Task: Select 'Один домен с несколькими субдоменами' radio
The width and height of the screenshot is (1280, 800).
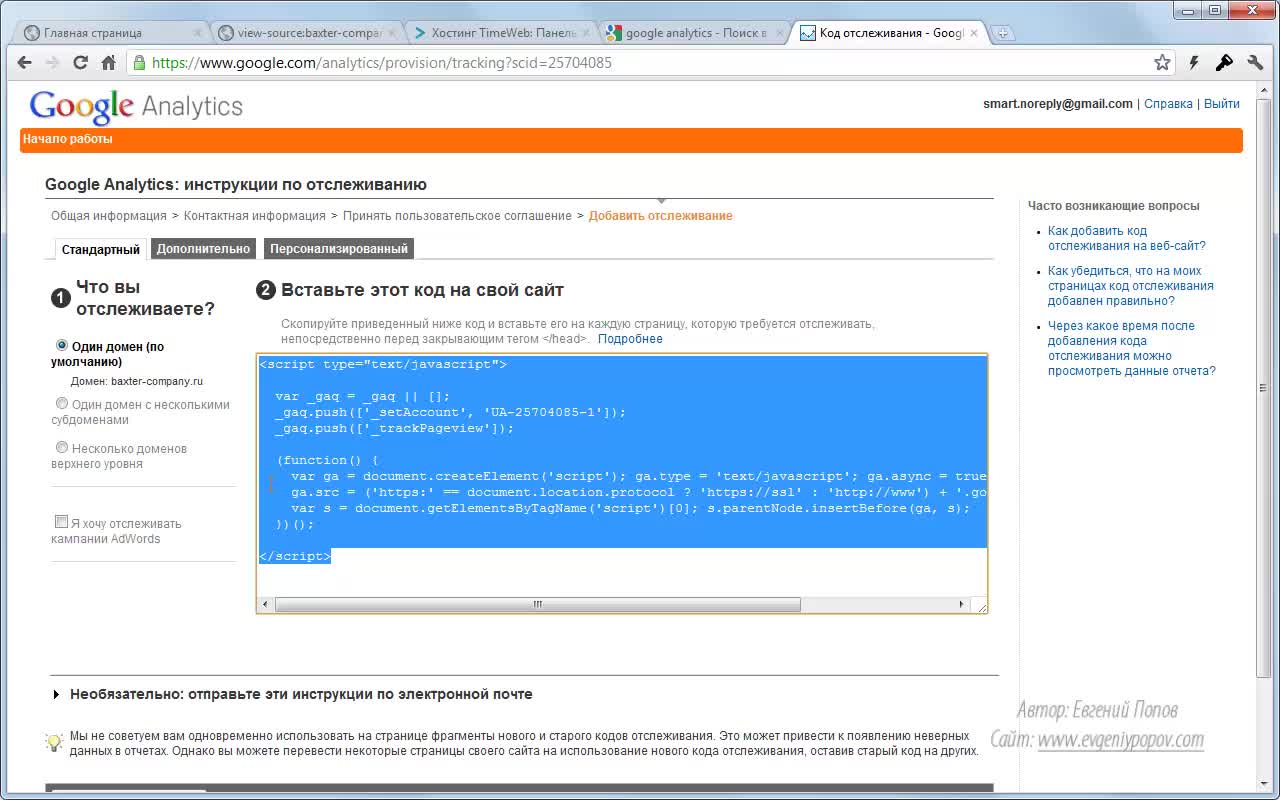Action: (x=62, y=403)
